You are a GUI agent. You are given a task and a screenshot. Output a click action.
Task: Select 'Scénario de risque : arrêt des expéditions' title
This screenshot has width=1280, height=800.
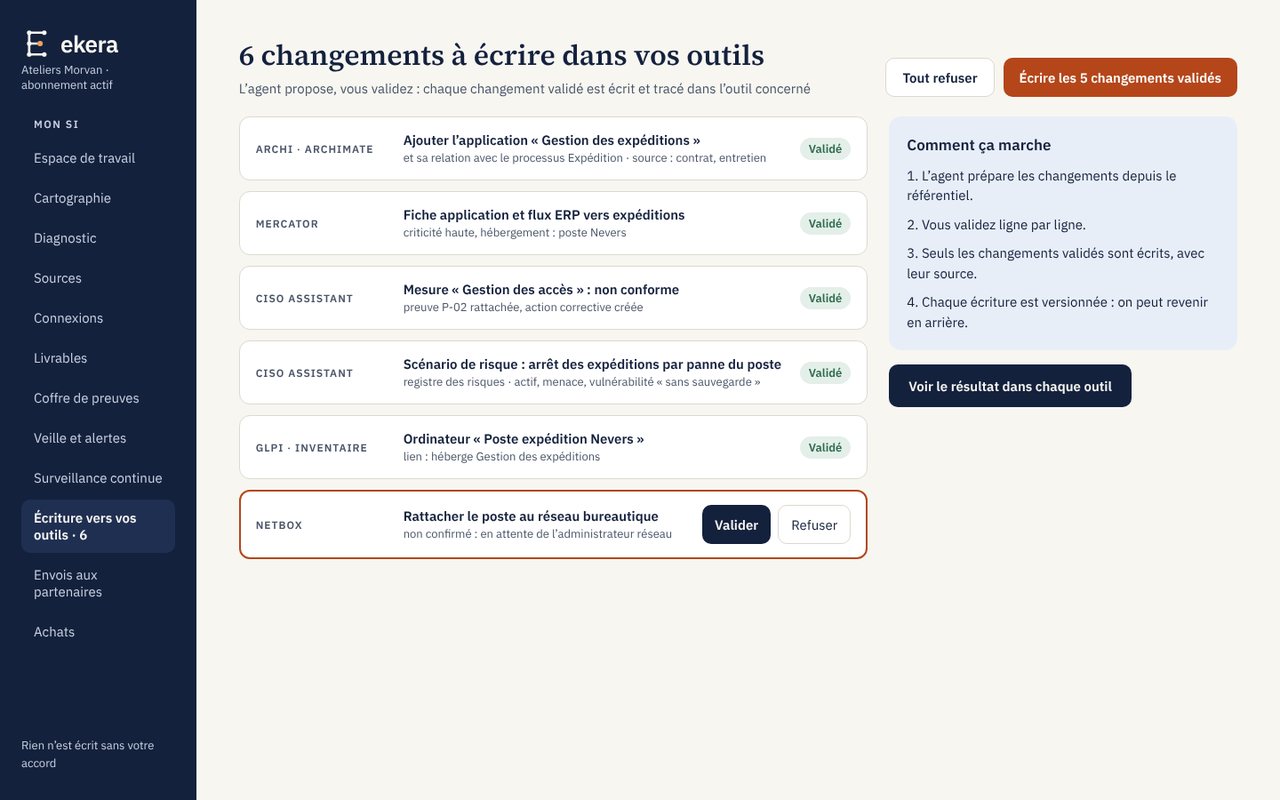(x=592, y=364)
